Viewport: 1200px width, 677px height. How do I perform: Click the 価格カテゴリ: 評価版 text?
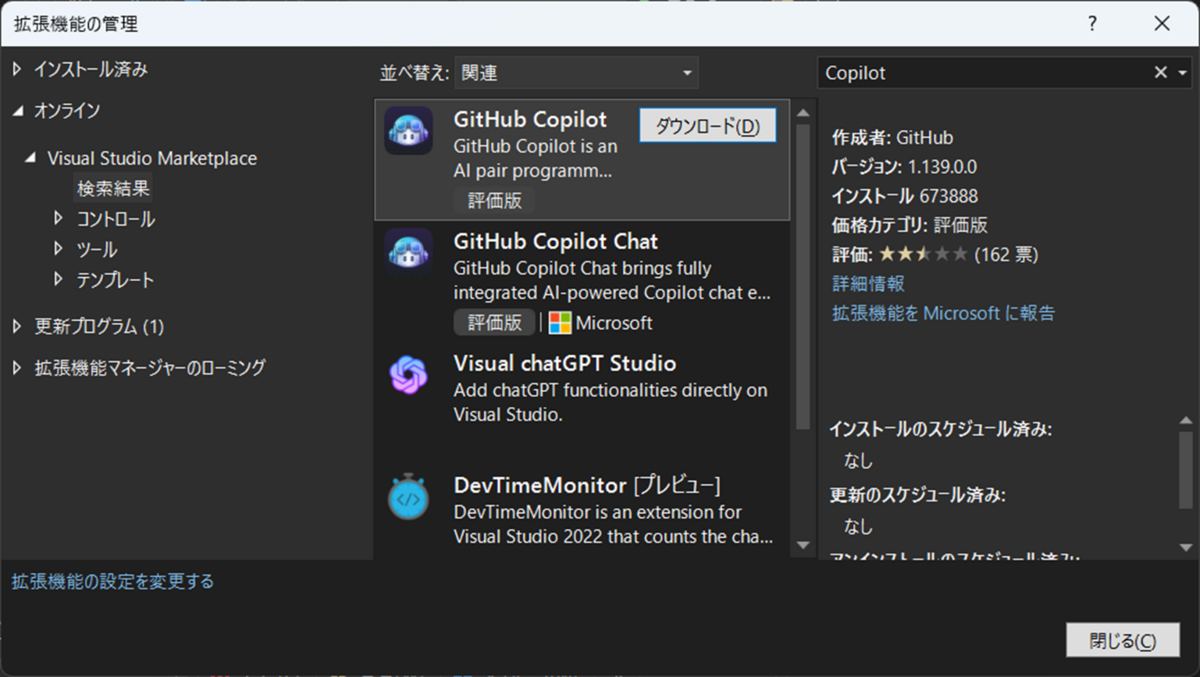tap(909, 225)
